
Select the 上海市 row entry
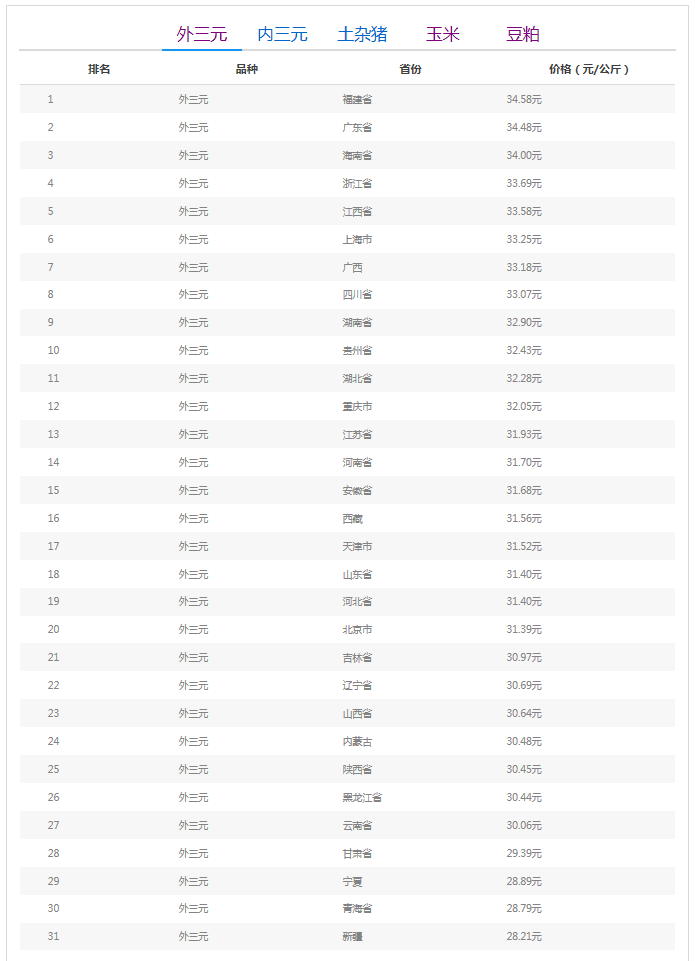[x=357, y=239]
